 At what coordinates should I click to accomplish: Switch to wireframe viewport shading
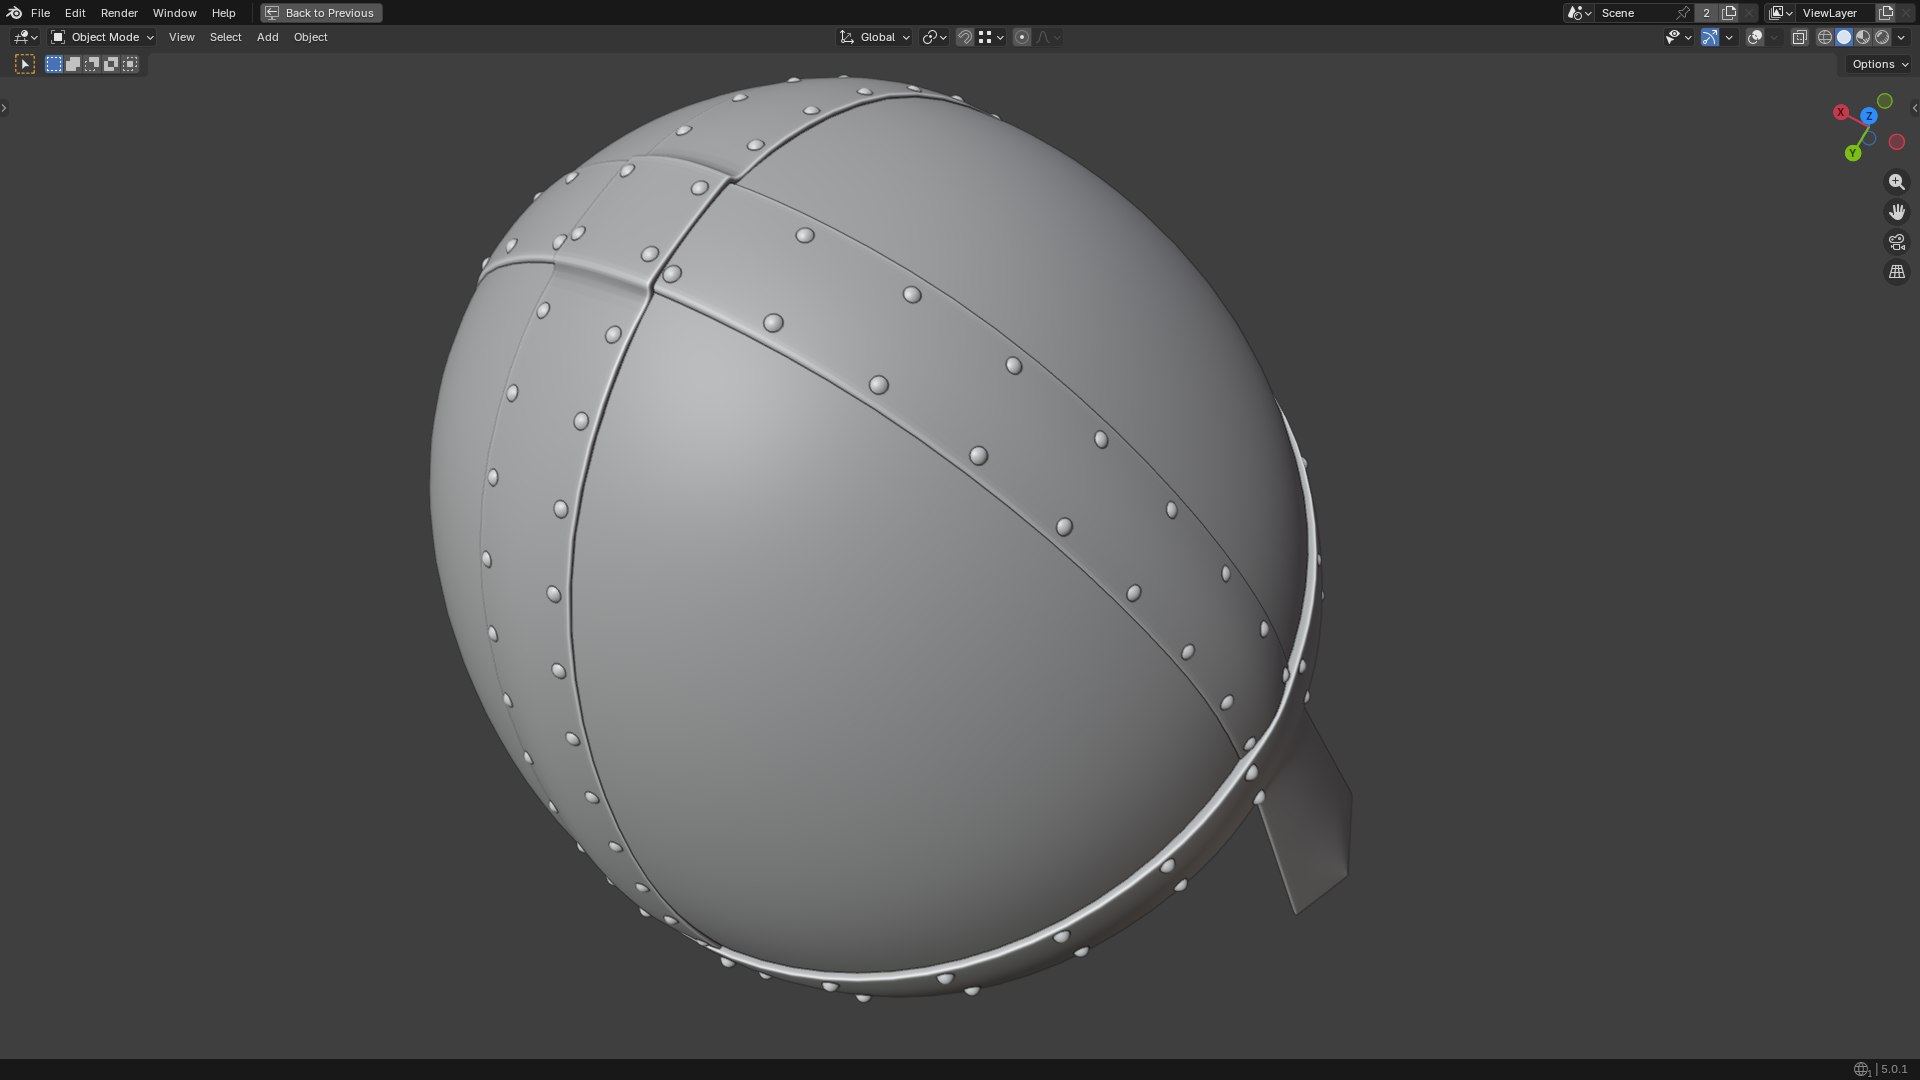tap(1825, 37)
